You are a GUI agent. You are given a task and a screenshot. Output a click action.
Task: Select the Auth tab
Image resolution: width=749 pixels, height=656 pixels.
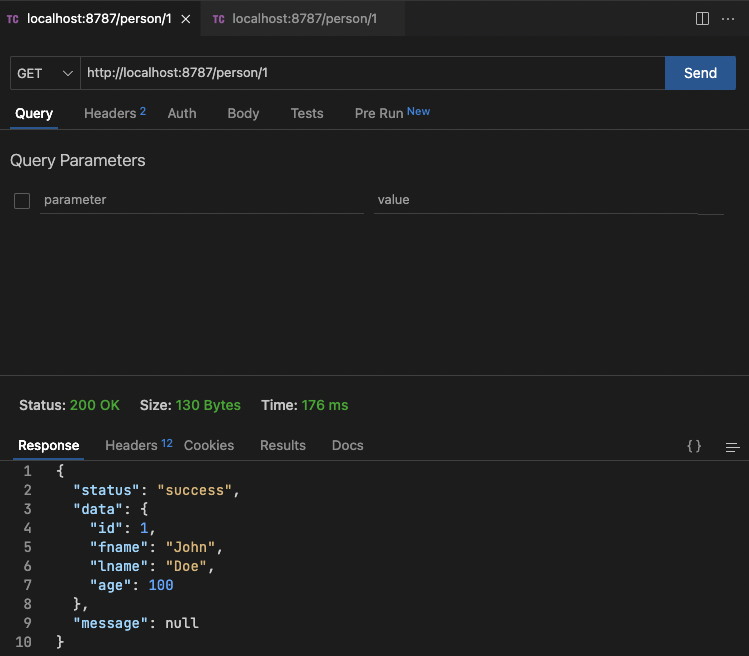[x=182, y=114]
